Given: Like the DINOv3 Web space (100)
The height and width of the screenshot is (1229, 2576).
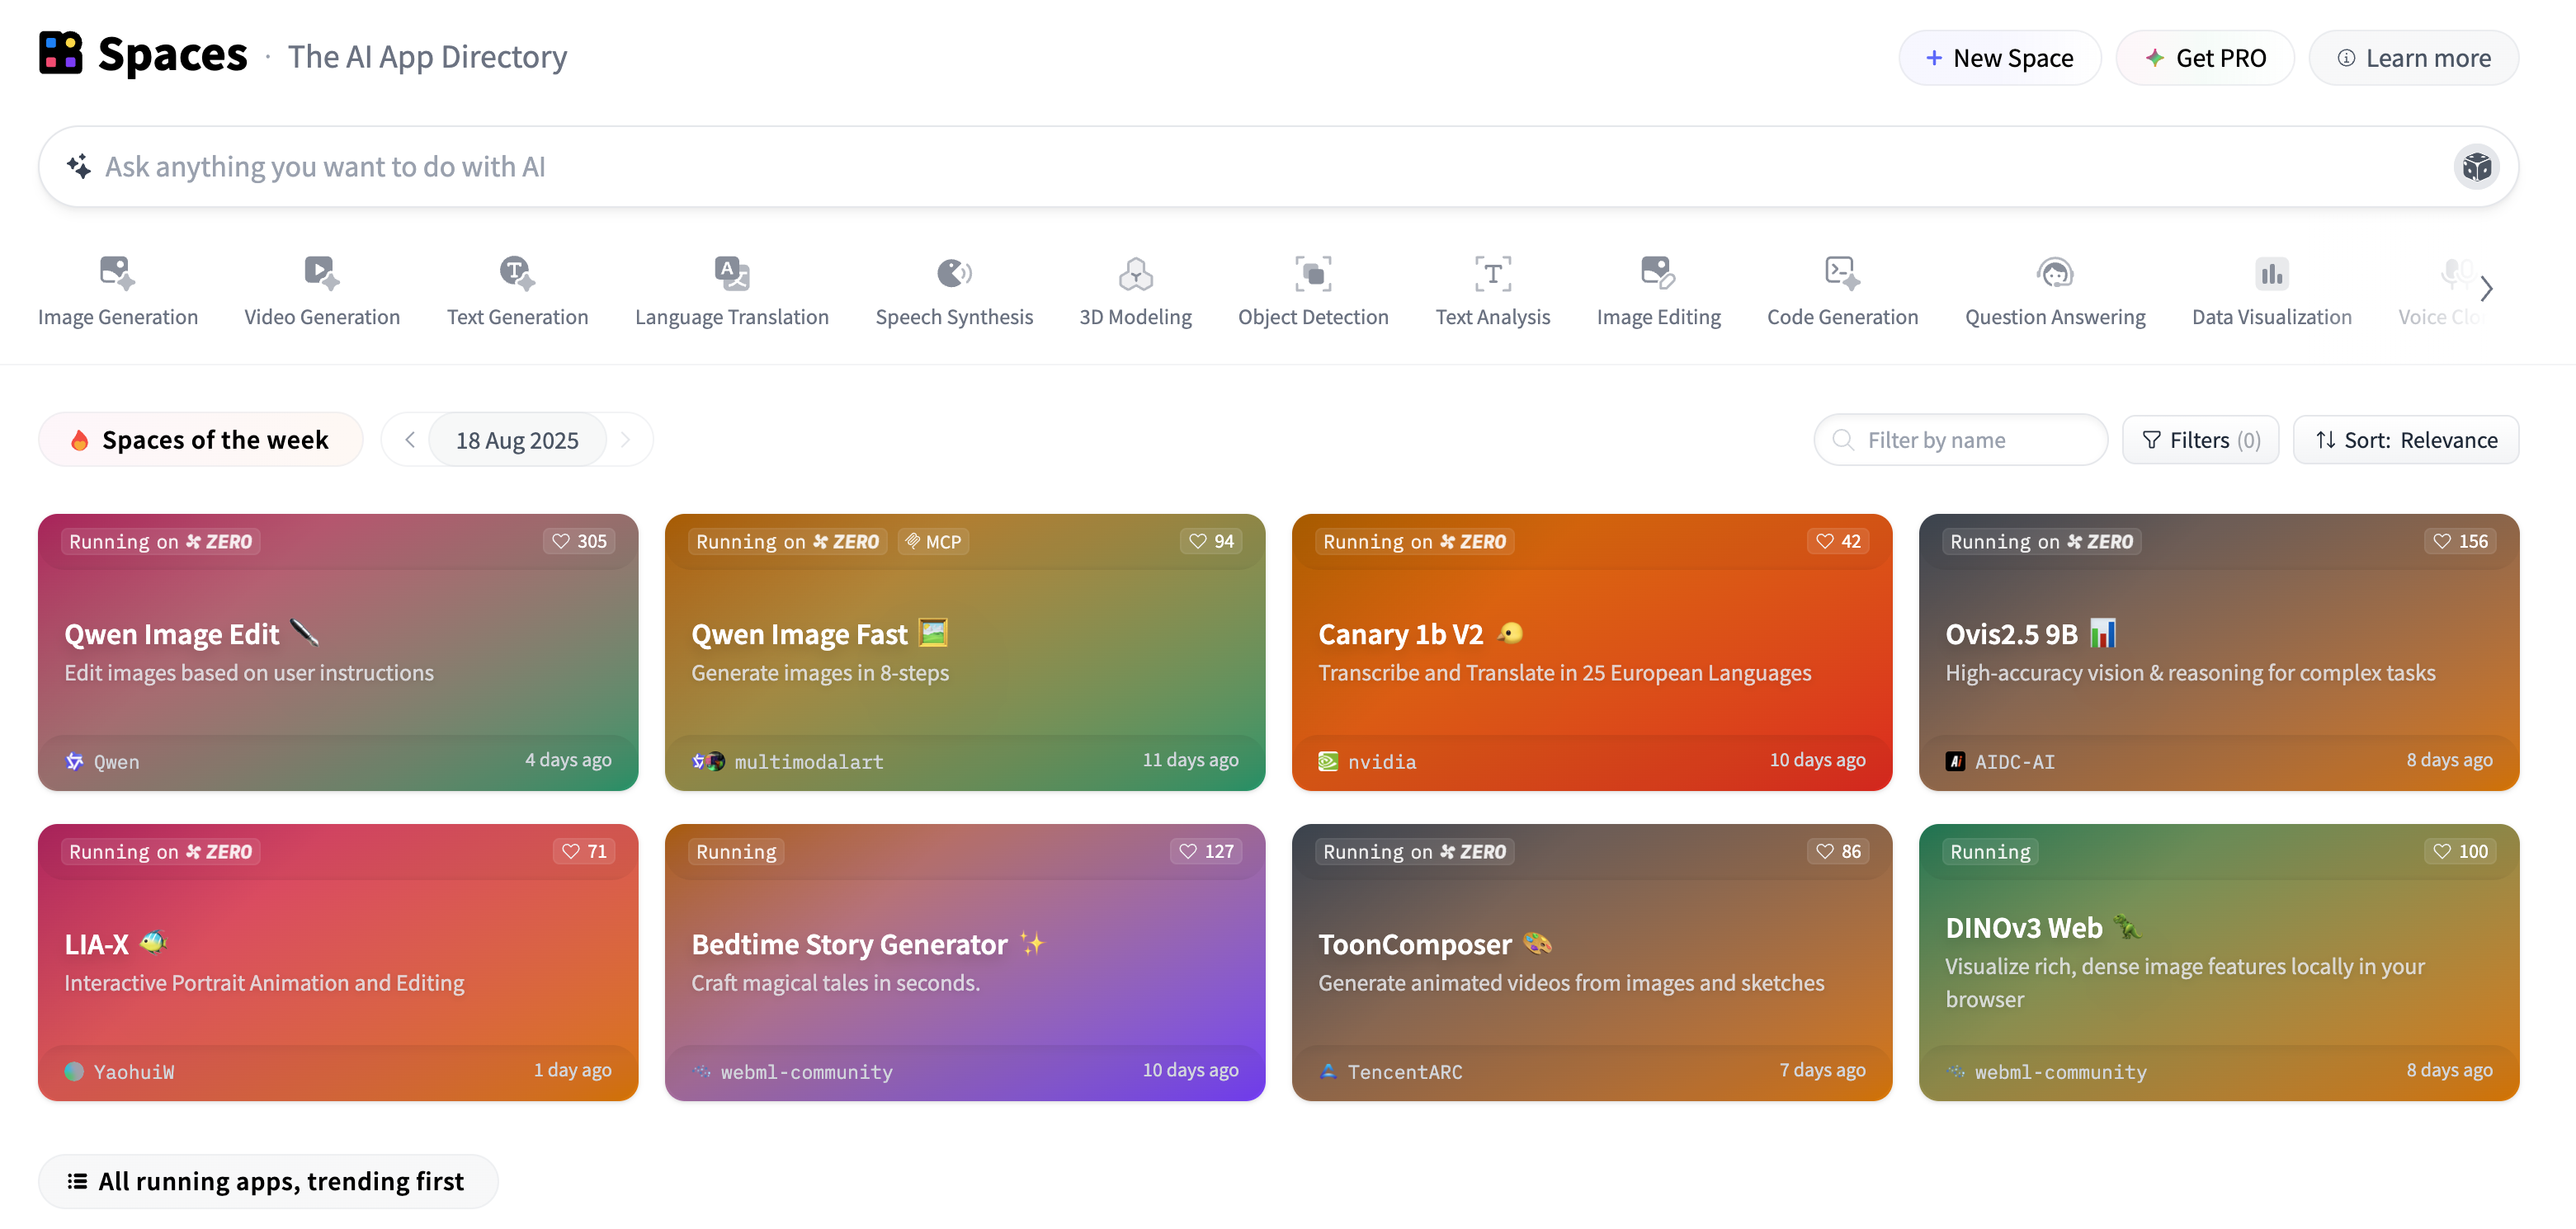Looking at the screenshot, I should 2460,851.
